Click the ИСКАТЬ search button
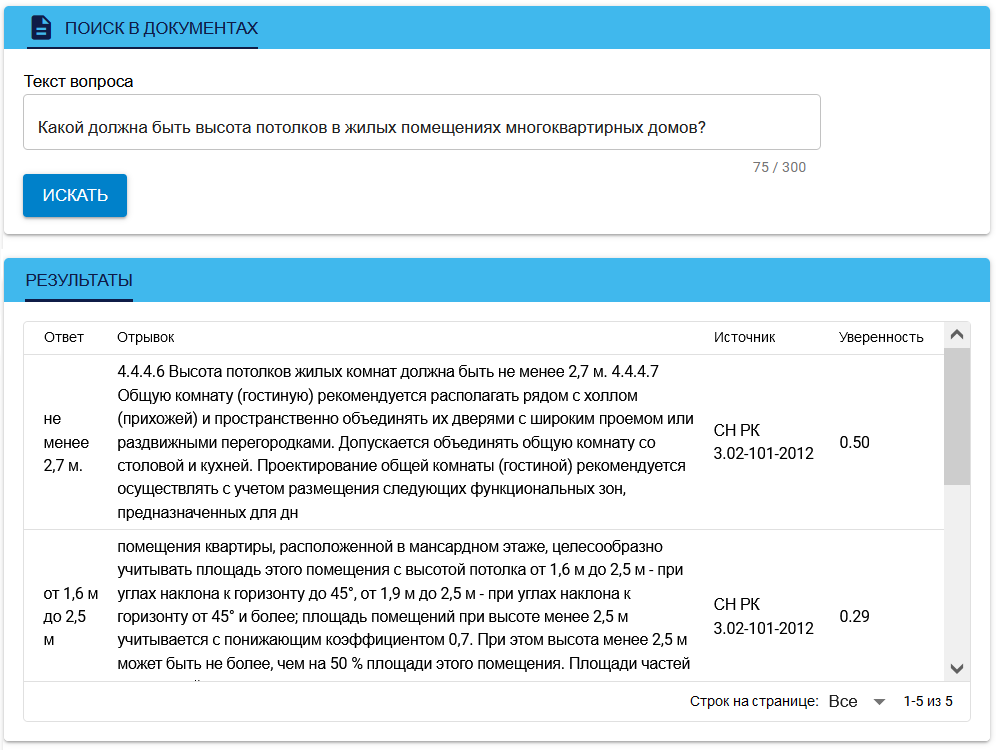The width and height of the screenshot is (996, 750). (x=75, y=195)
